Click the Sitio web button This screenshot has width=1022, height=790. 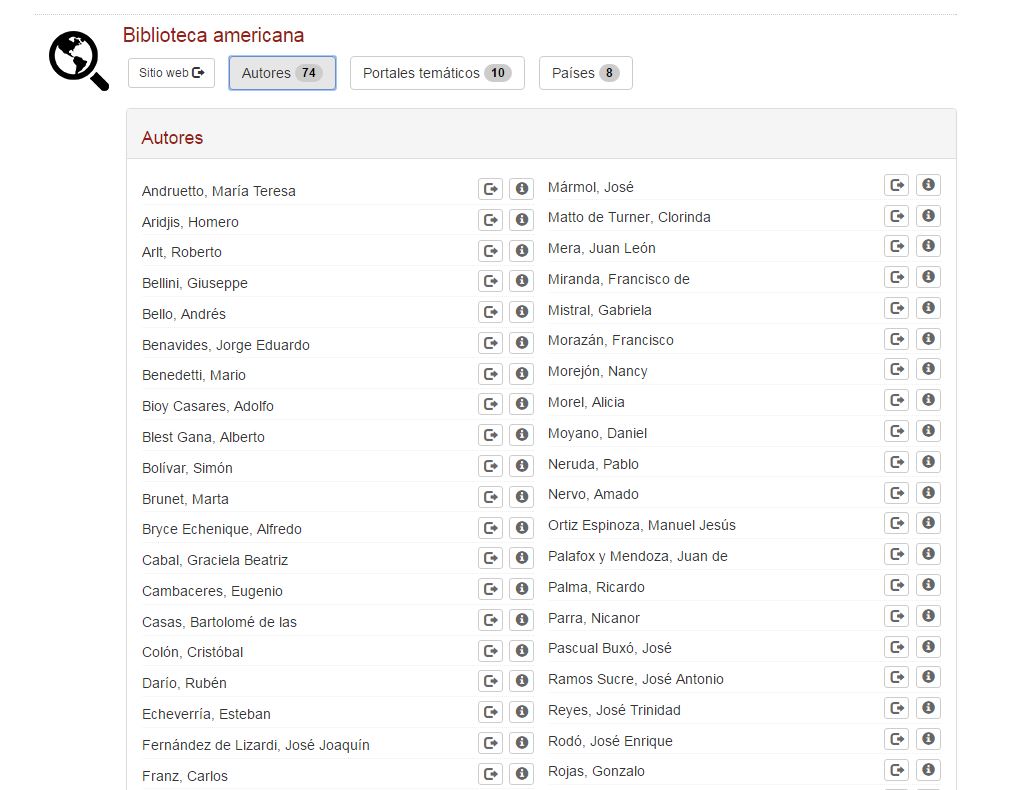pos(171,73)
